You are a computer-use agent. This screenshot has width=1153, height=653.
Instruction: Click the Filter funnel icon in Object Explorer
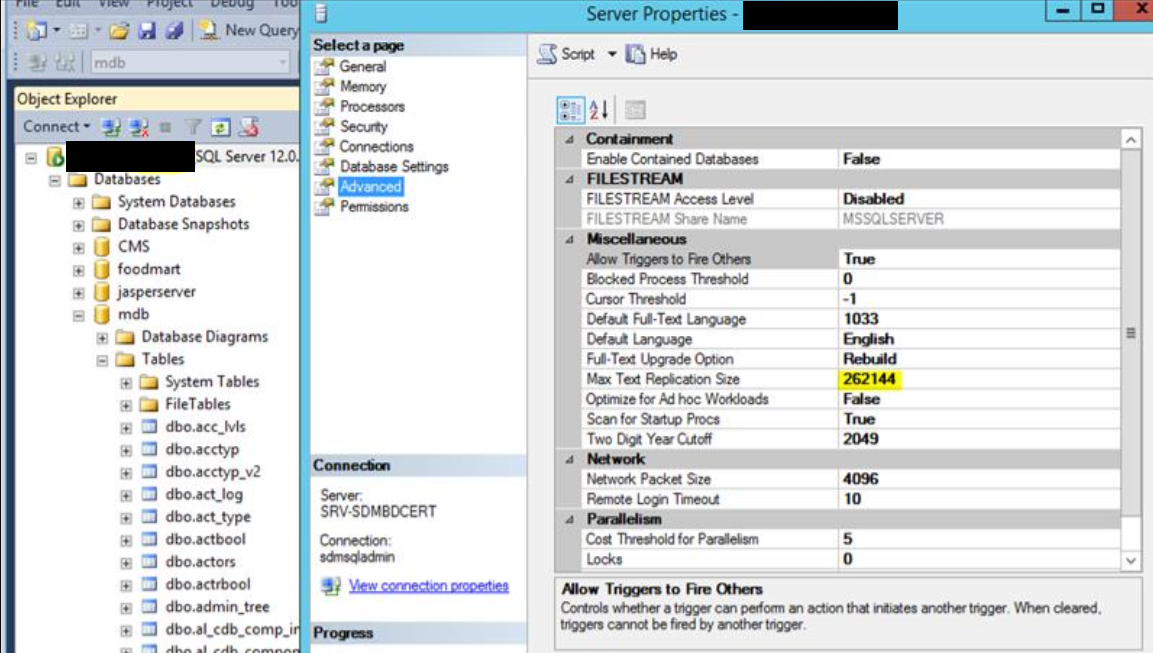coord(194,127)
